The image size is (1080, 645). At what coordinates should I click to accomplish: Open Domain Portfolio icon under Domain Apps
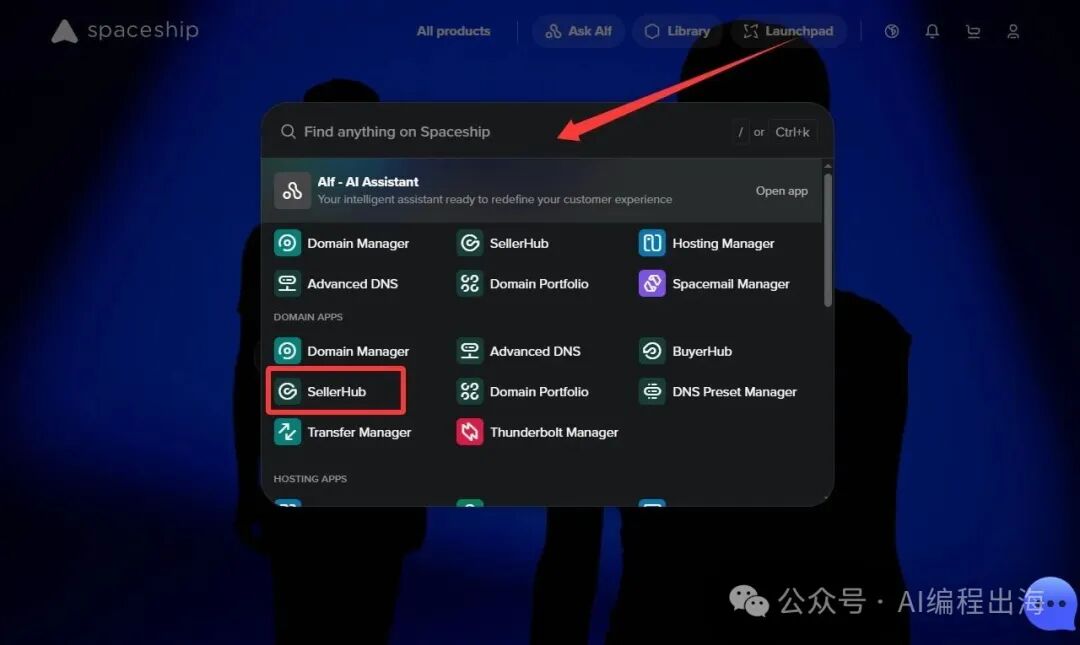pyautogui.click(x=470, y=391)
